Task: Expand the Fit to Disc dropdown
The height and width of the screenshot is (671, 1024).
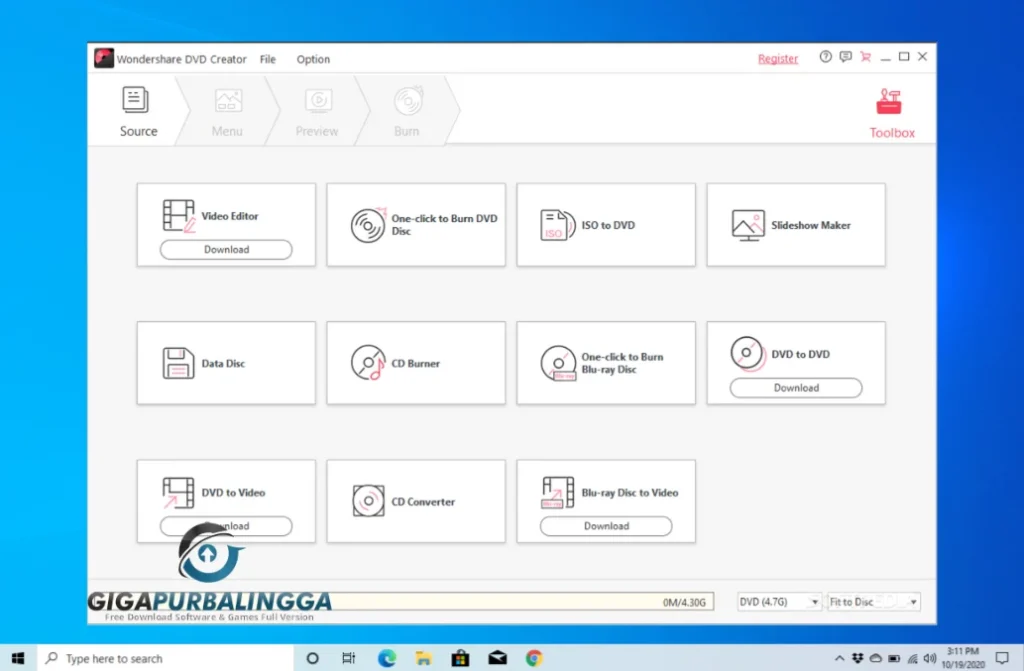Action: (872, 601)
